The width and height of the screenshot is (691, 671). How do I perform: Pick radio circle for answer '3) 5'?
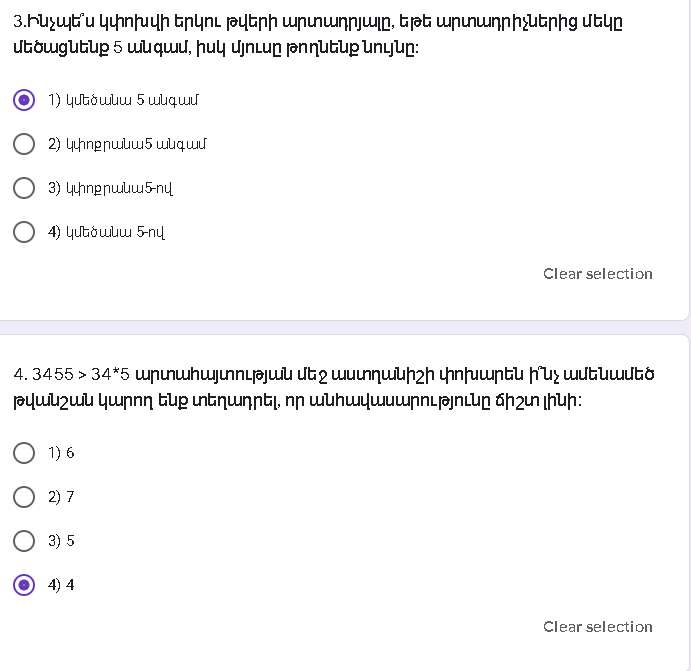point(24,541)
